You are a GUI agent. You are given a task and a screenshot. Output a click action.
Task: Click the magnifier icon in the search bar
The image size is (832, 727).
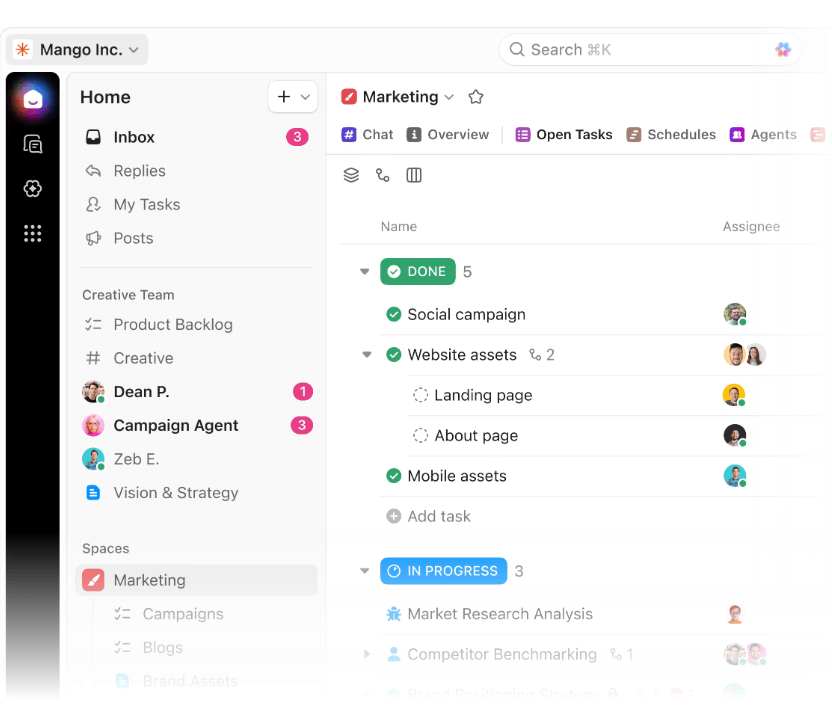click(x=516, y=49)
